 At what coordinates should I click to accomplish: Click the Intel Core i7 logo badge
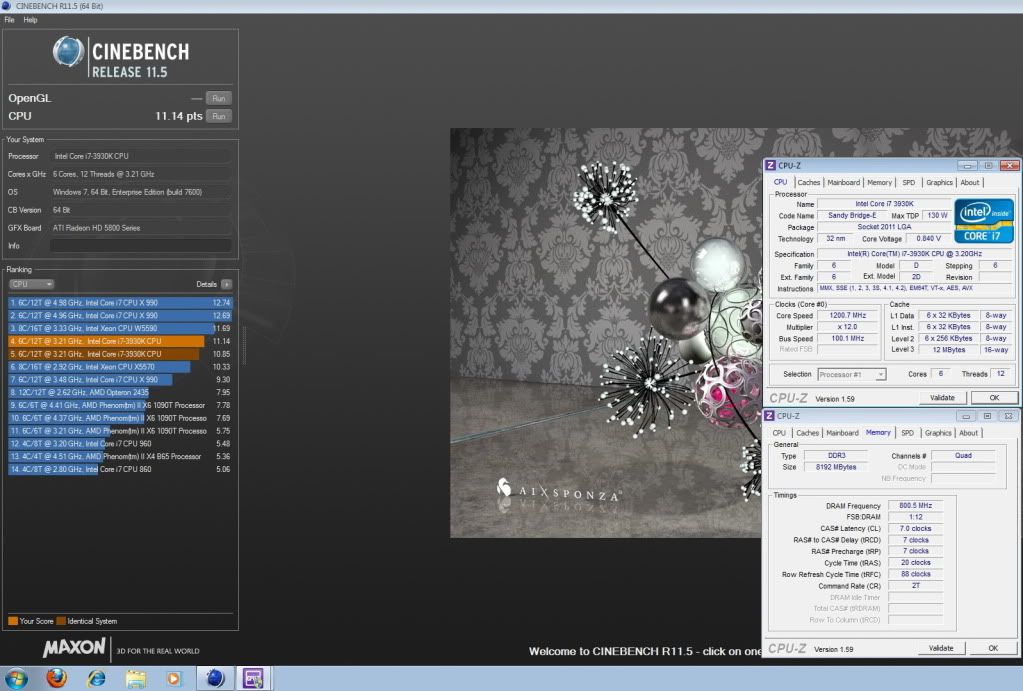(x=984, y=221)
